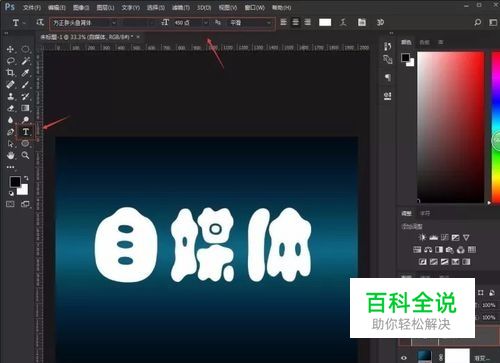Align text left
The width and height of the screenshot is (500, 363).
[283, 22]
